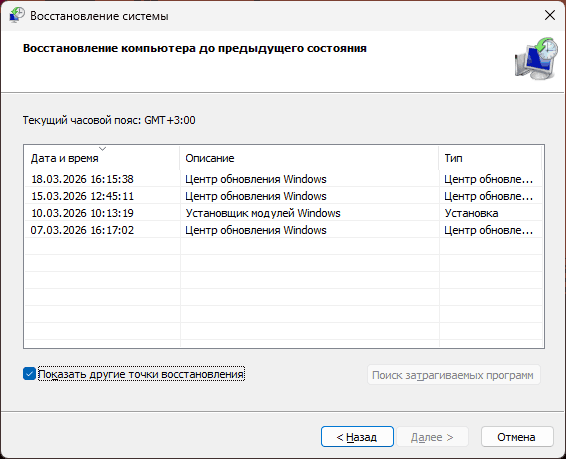Click the 'Показать другие точки восстановления' label

click(141, 374)
